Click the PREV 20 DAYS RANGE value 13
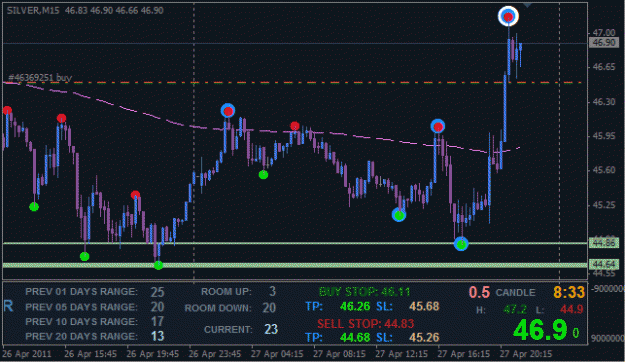This screenshot has height=362, width=625. point(157,336)
